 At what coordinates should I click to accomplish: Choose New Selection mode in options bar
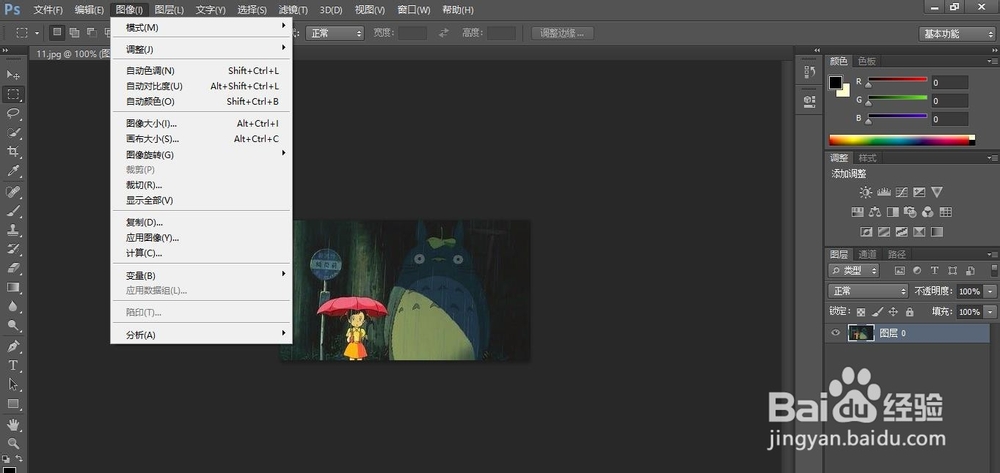click(57, 33)
